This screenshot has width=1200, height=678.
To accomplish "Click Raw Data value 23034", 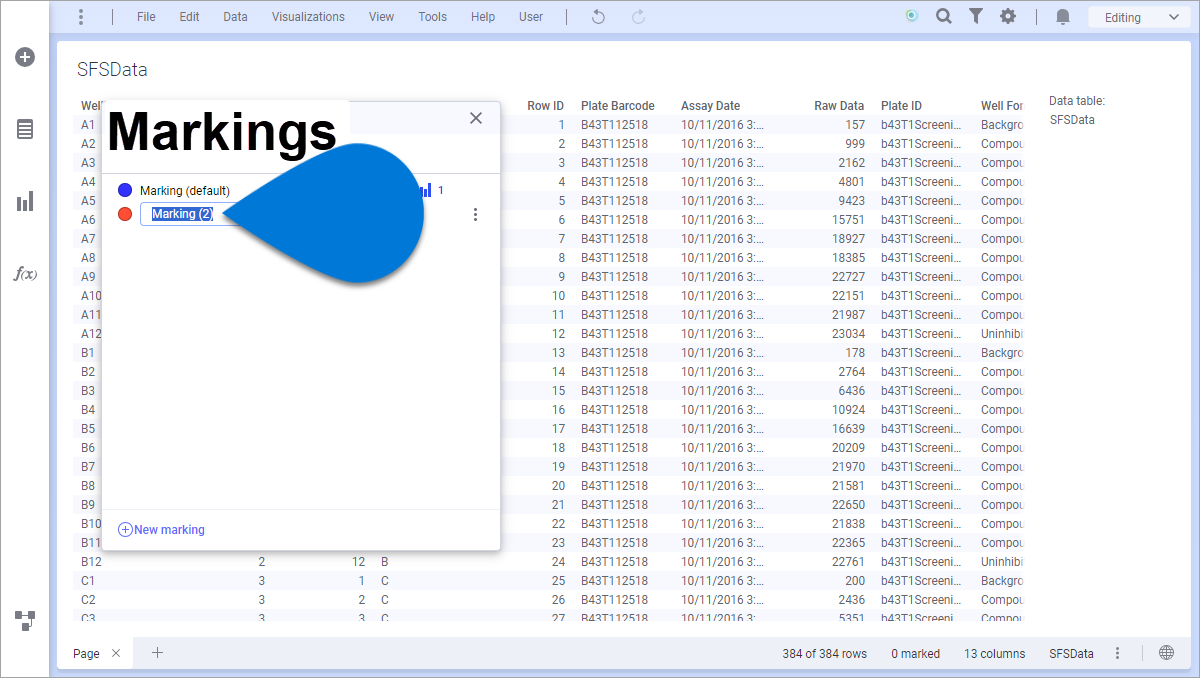I will (x=848, y=334).
